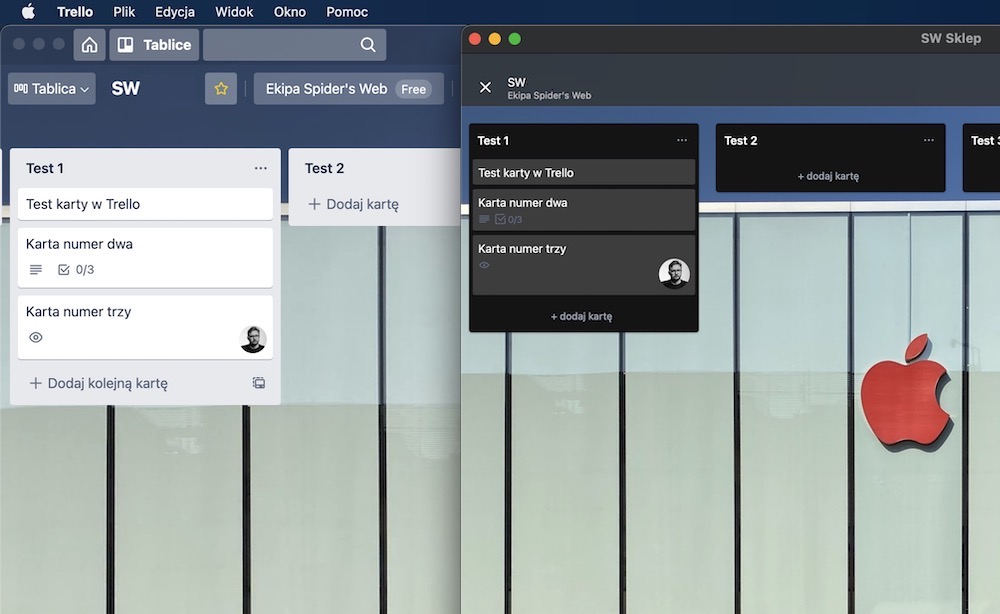Open dark card Test karty w Trello

pyautogui.click(x=584, y=173)
